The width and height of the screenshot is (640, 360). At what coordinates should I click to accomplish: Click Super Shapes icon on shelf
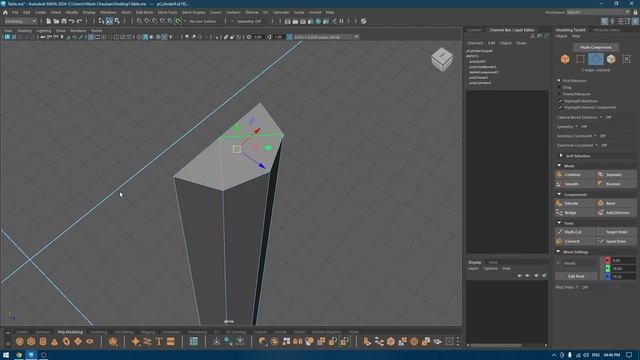(113, 341)
